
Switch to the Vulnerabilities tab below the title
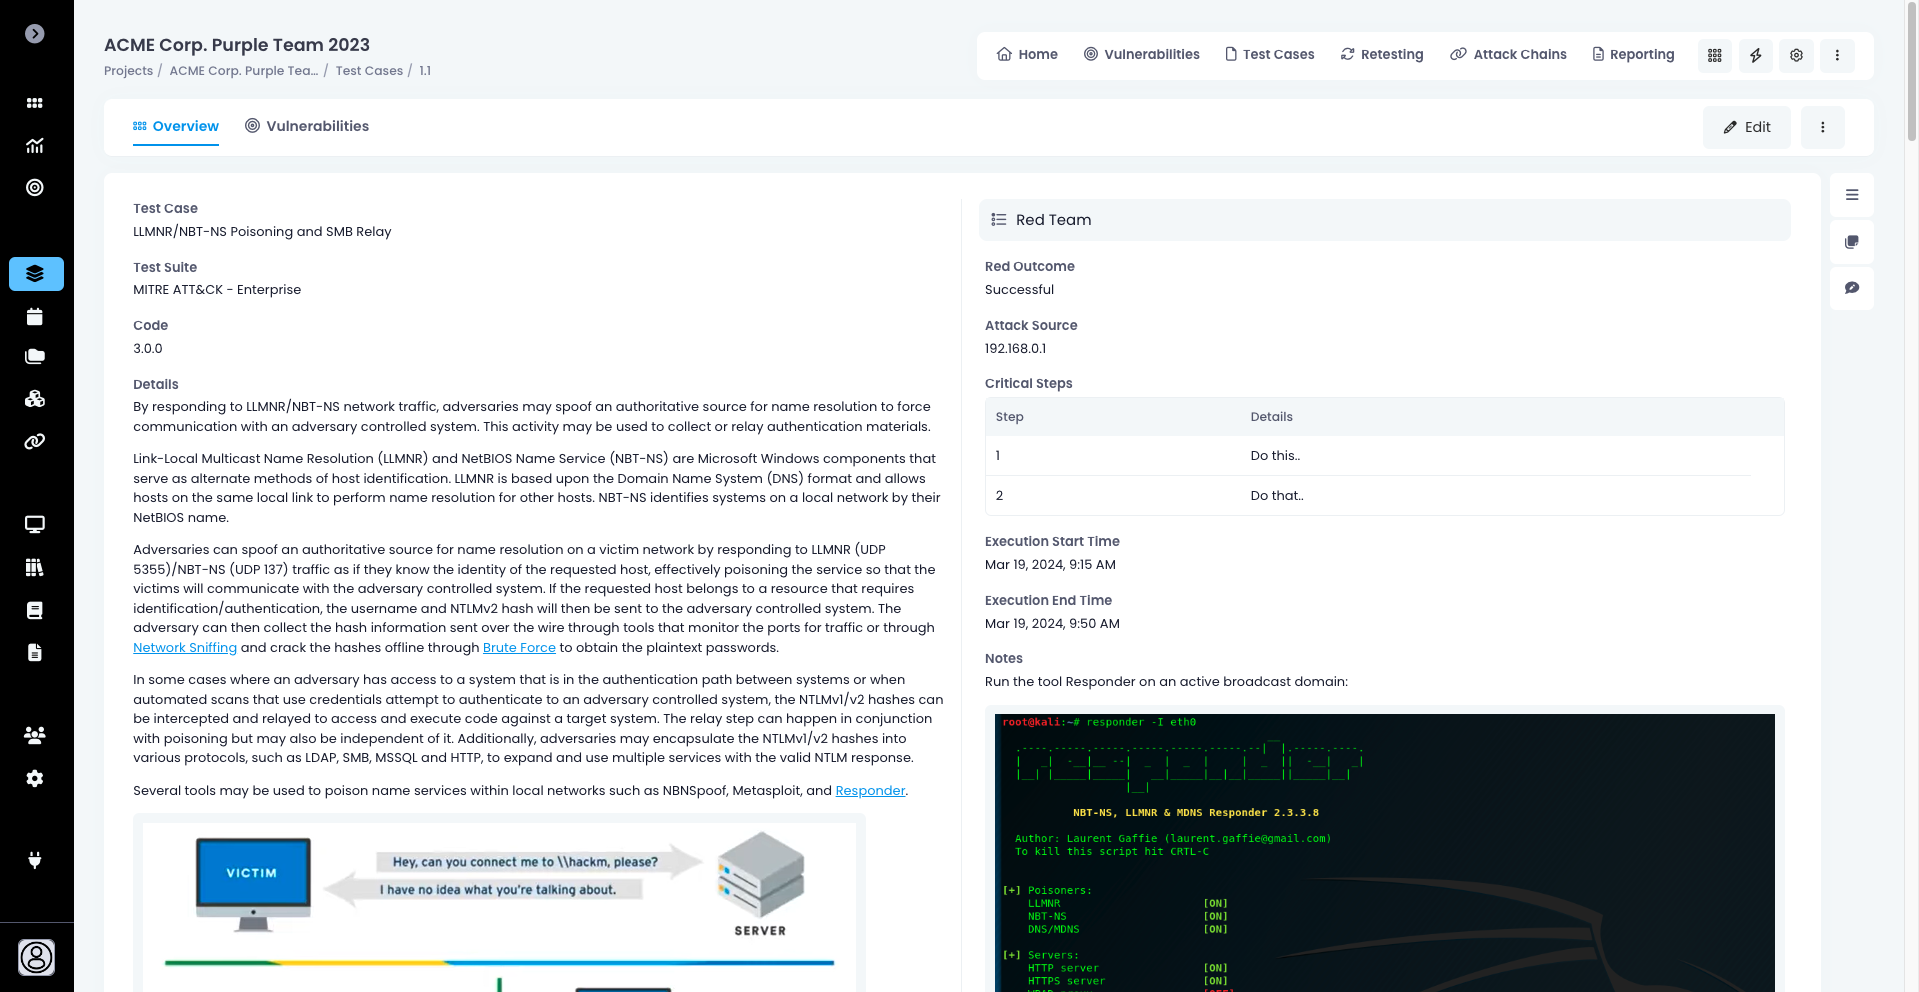pyautogui.click(x=307, y=126)
